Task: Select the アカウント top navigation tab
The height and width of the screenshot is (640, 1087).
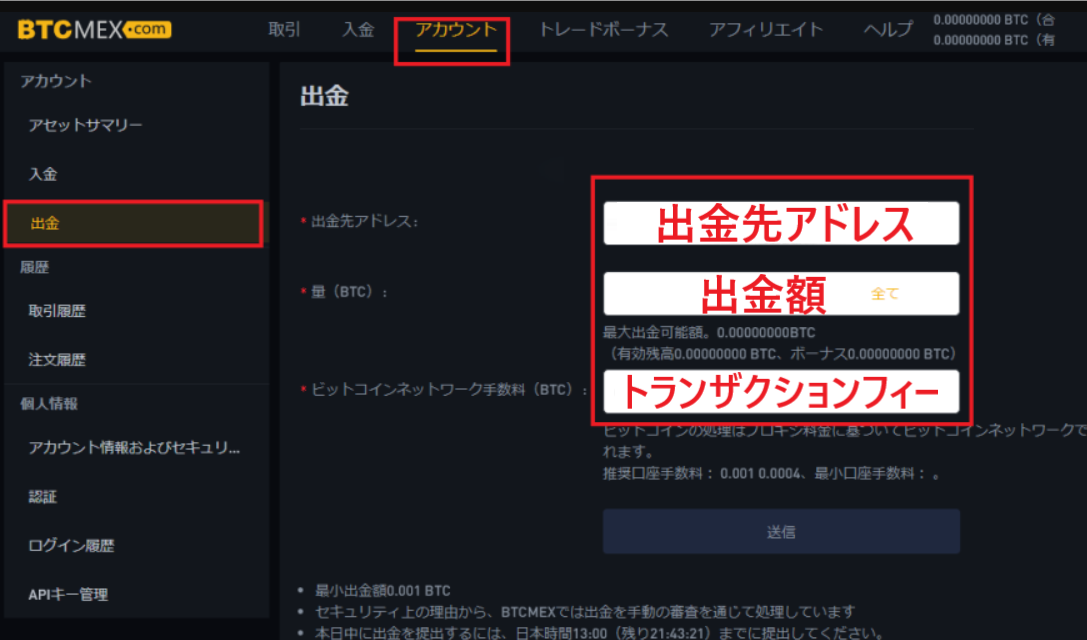Action: pos(455,29)
